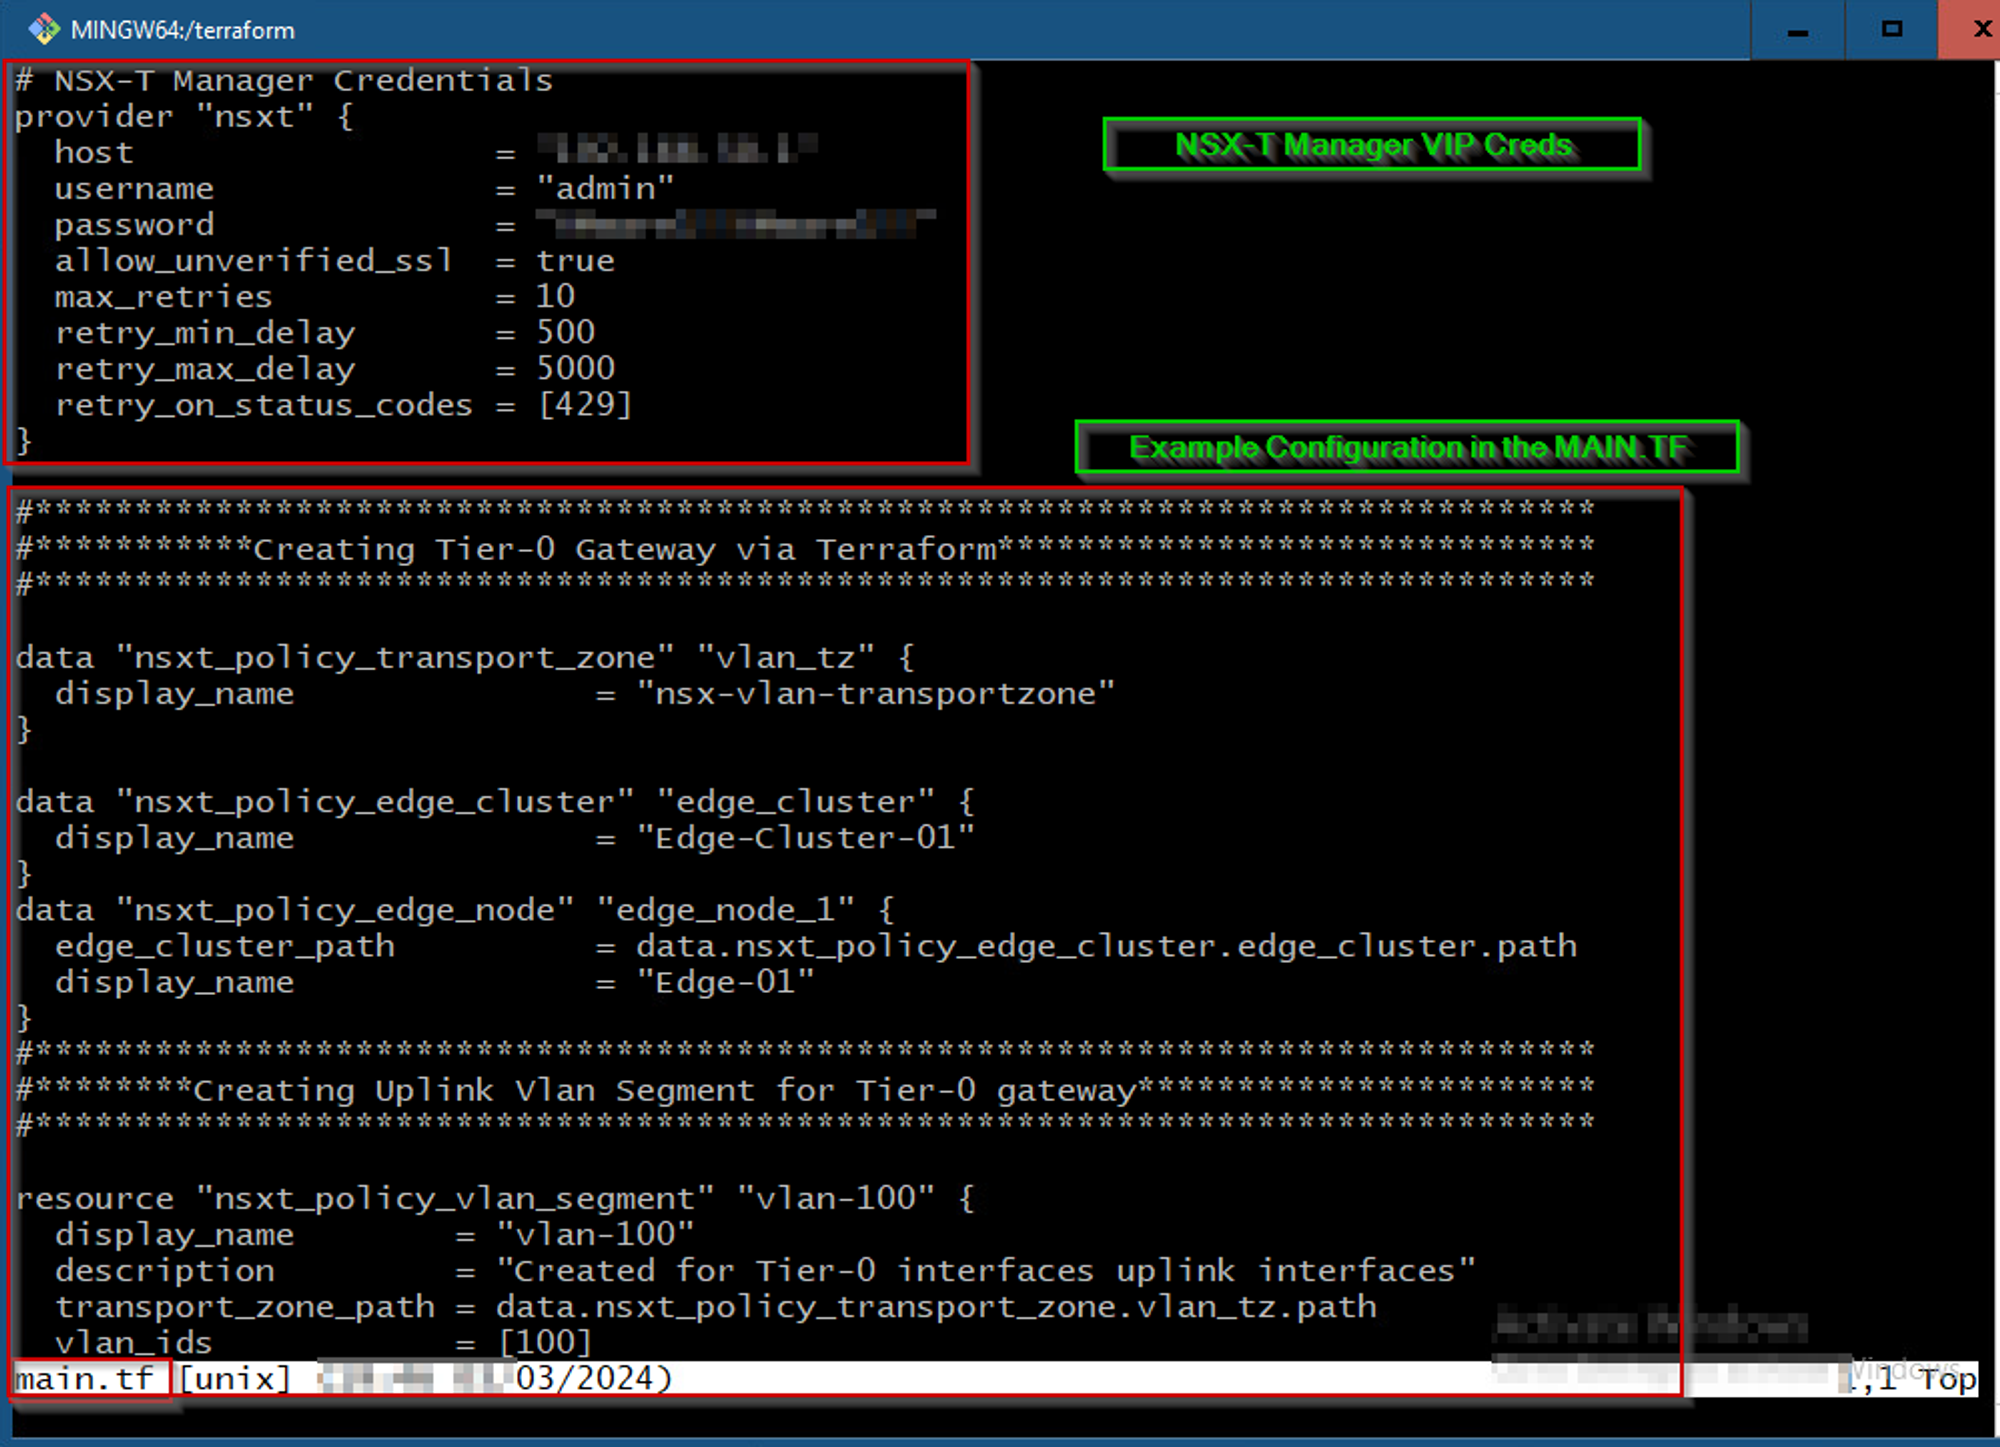Place cursor on the "admin" username value
Image resolution: width=2000 pixels, height=1447 pixels.
[605, 189]
